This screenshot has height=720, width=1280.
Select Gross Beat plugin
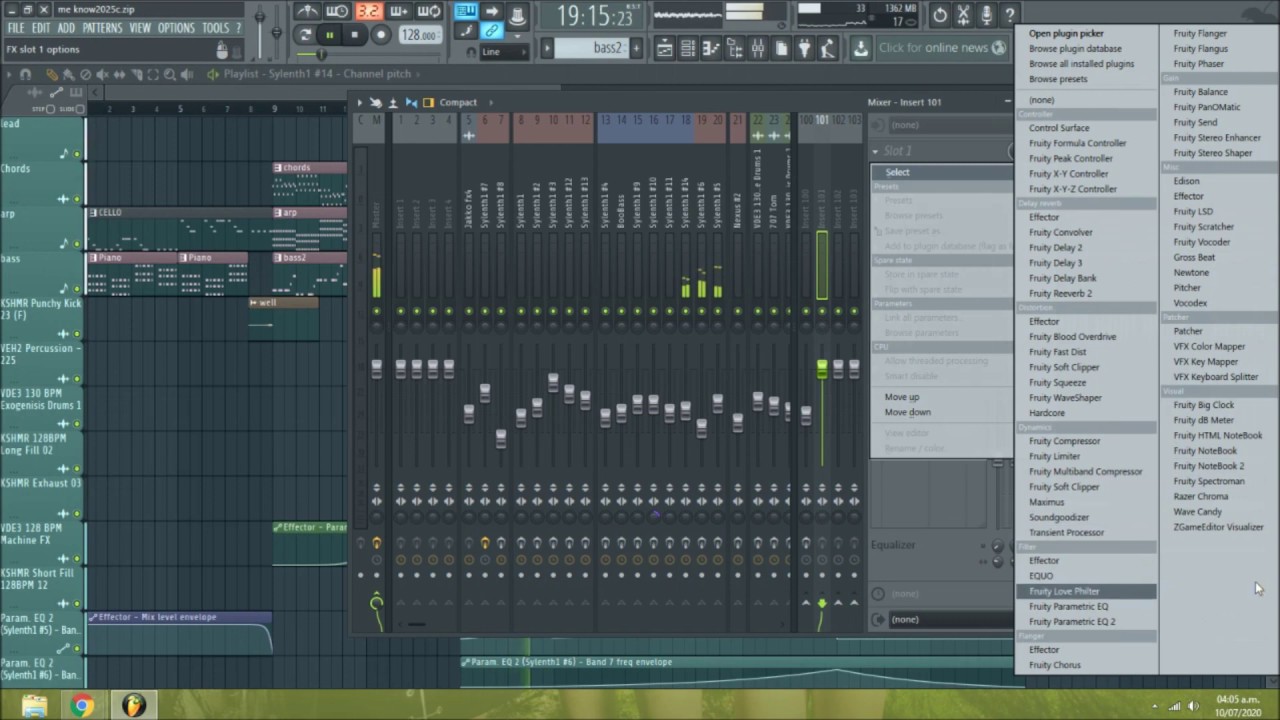click(1194, 257)
